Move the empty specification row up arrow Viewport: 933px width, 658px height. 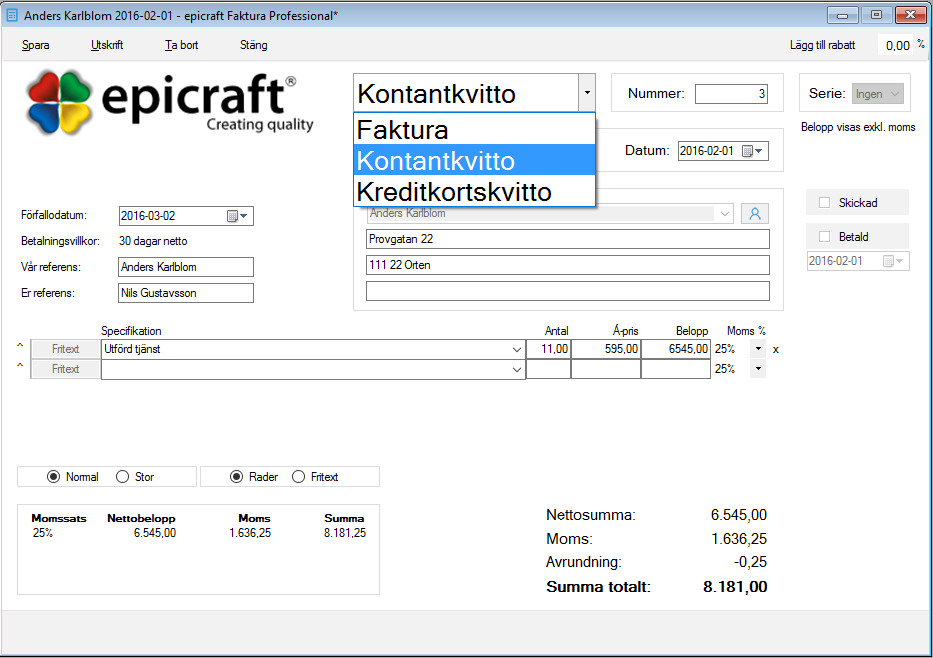pyautogui.click(x=20, y=365)
